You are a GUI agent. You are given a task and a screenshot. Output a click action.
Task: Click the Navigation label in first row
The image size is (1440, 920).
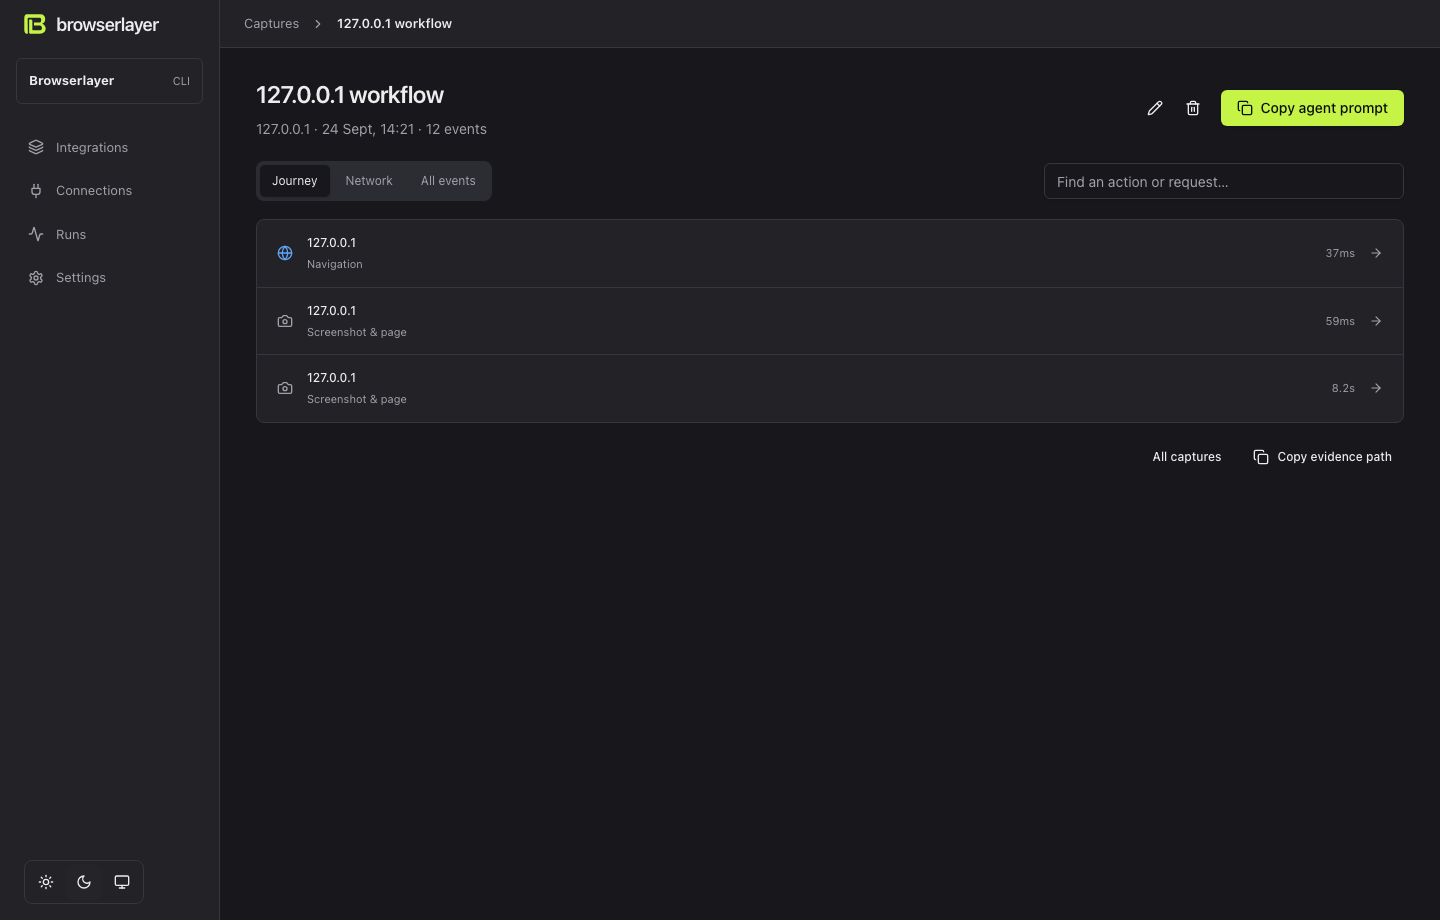click(335, 264)
